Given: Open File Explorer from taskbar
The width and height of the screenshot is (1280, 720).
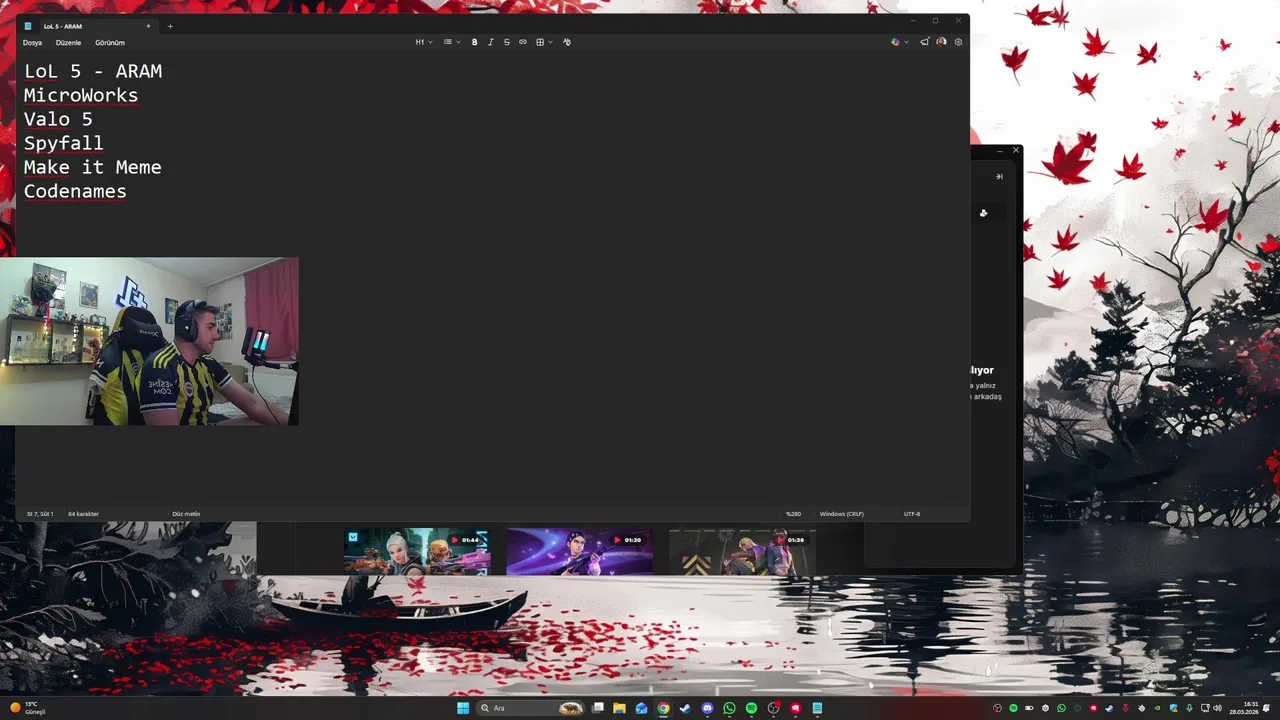Looking at the screenshot, I should (619, 708).
